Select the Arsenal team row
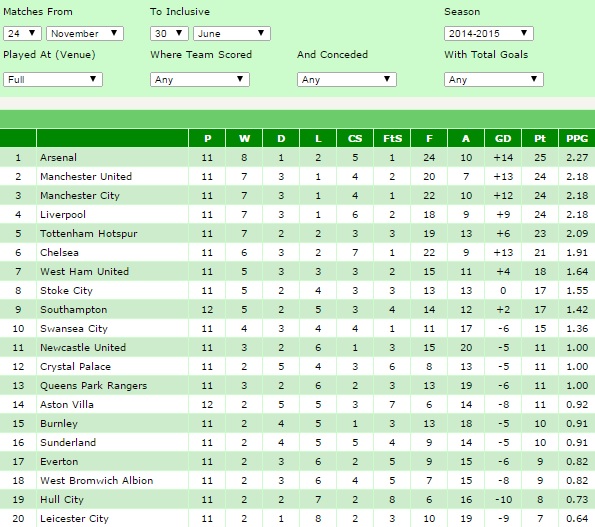Viewport: 595px width, 527px height. pyautogui.click(x=298, y=157)
